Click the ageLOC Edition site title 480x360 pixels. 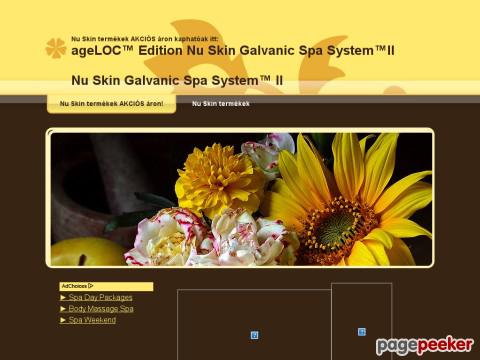(233, 51)
